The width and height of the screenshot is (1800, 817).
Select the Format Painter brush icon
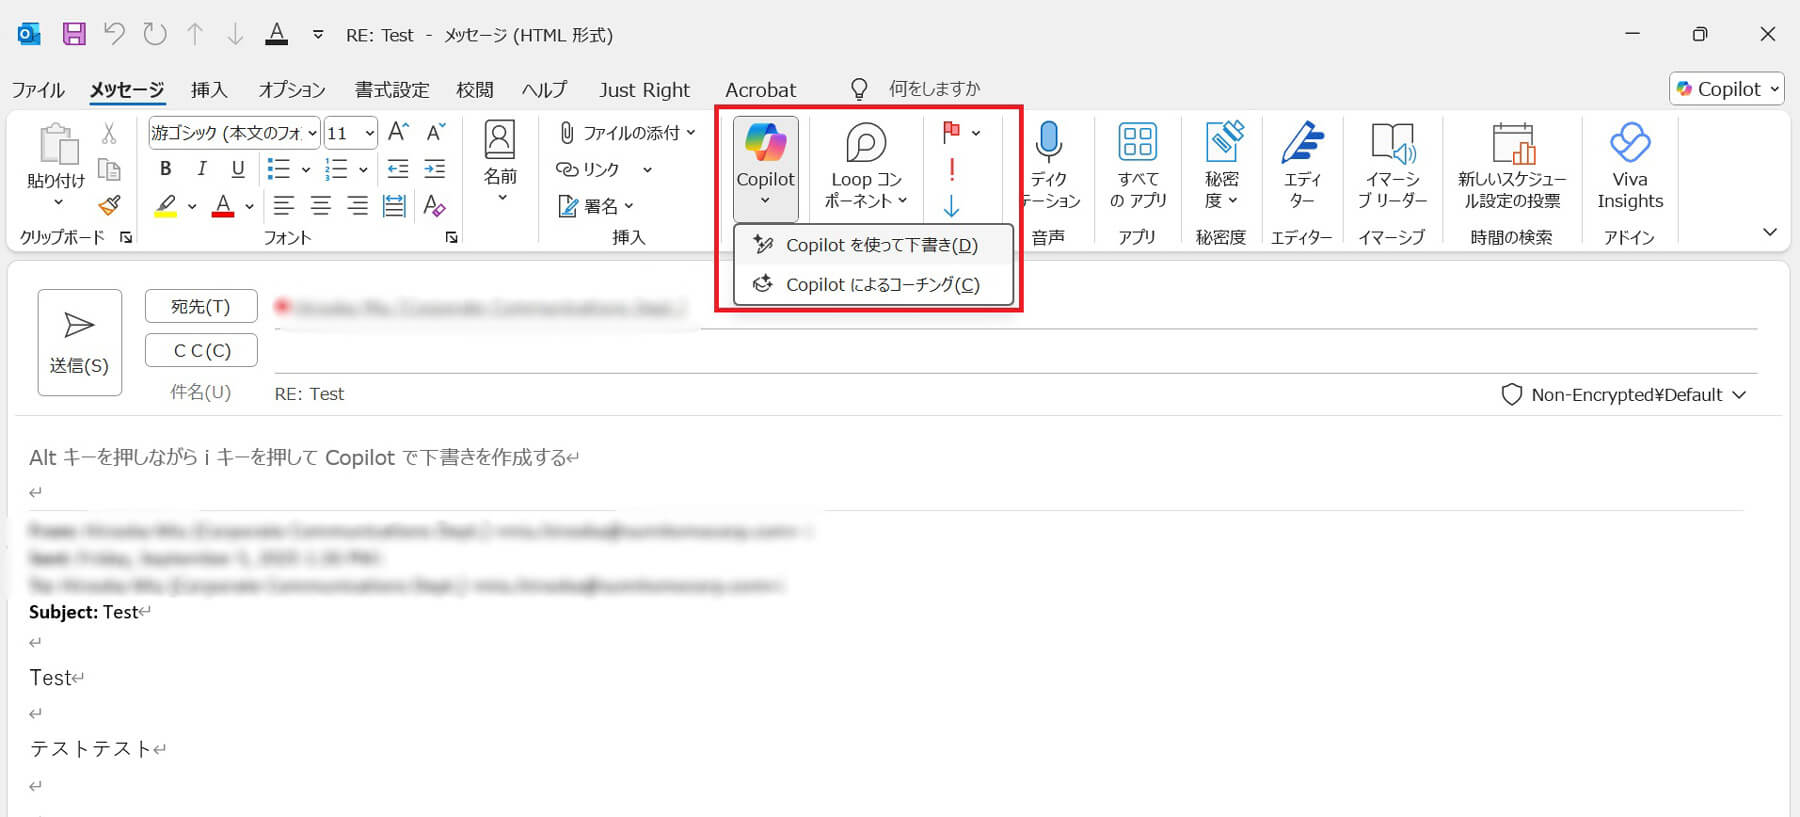(x=109, y=206)
